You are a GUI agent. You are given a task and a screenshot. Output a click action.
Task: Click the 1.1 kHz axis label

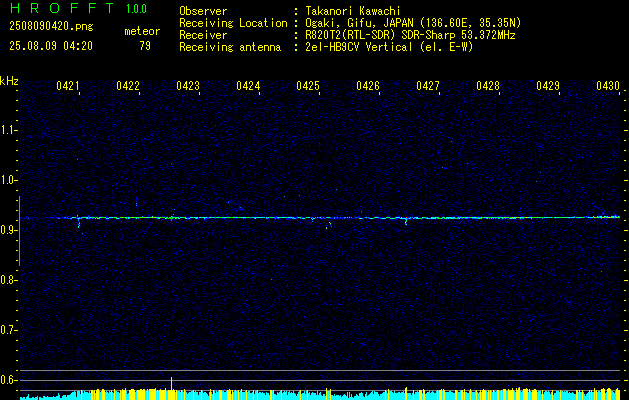[8, 130]
